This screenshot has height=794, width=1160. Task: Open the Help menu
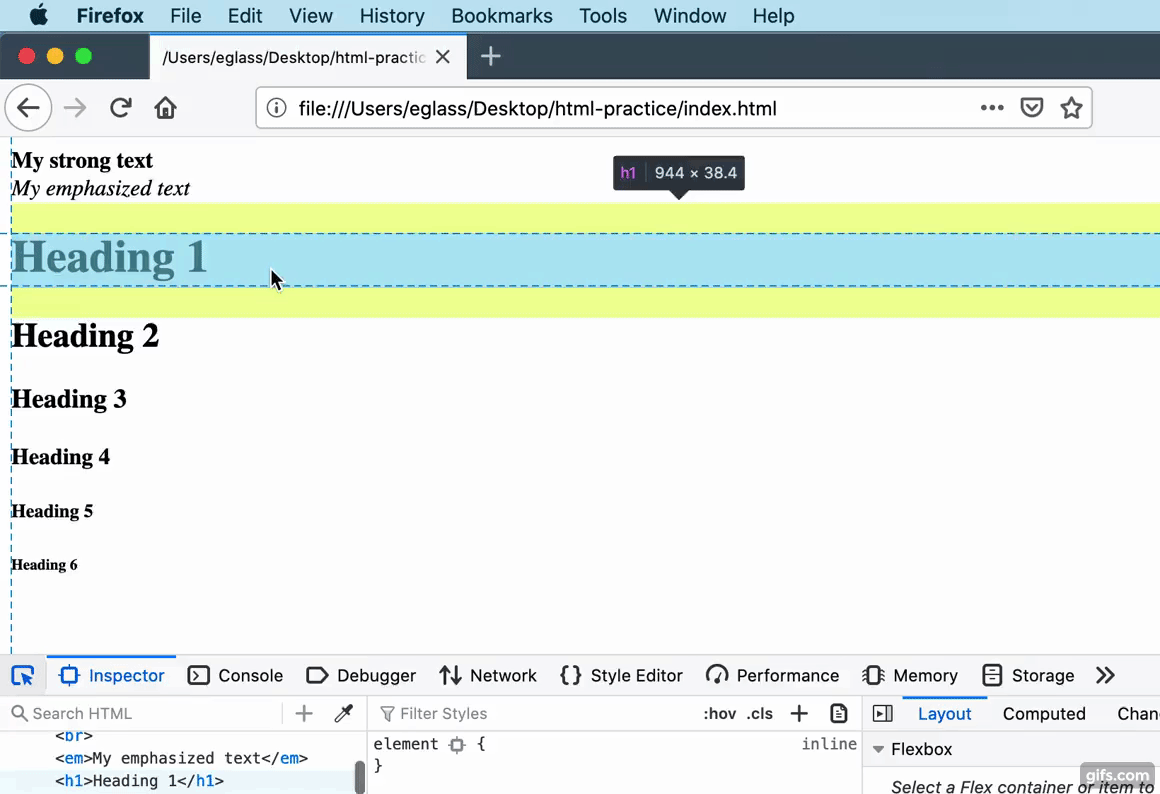773,16
